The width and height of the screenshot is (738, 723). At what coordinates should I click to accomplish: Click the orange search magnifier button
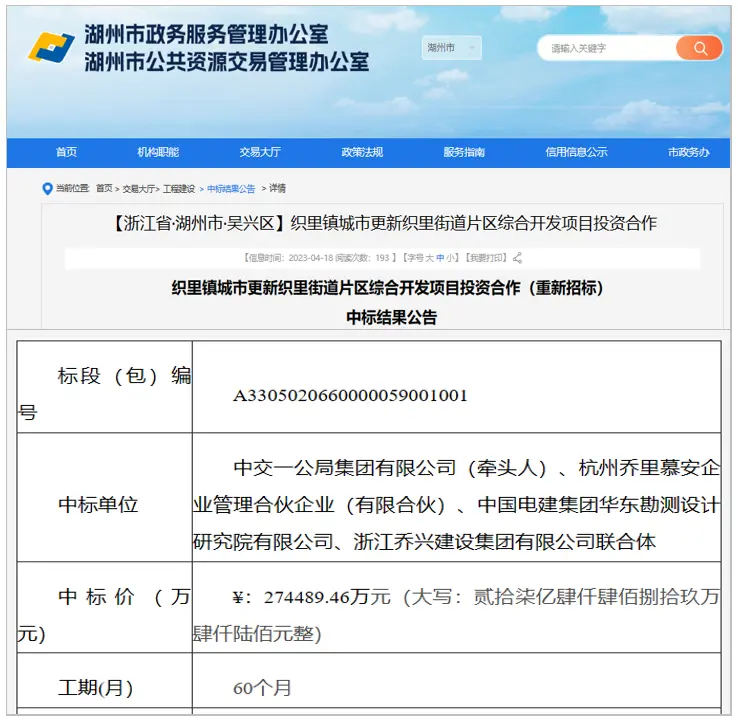click(x=699, y=48)
